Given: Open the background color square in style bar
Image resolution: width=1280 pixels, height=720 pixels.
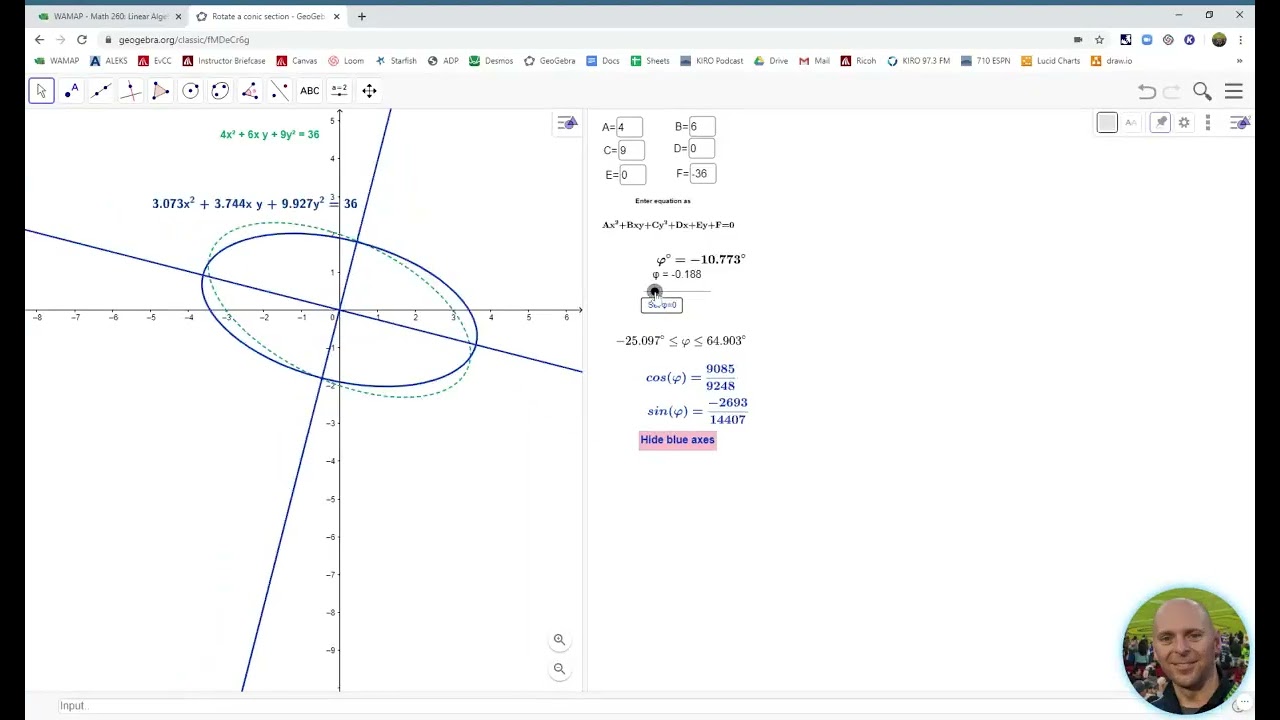Looking at the screenshot, I should click(x=1107, y=123).
